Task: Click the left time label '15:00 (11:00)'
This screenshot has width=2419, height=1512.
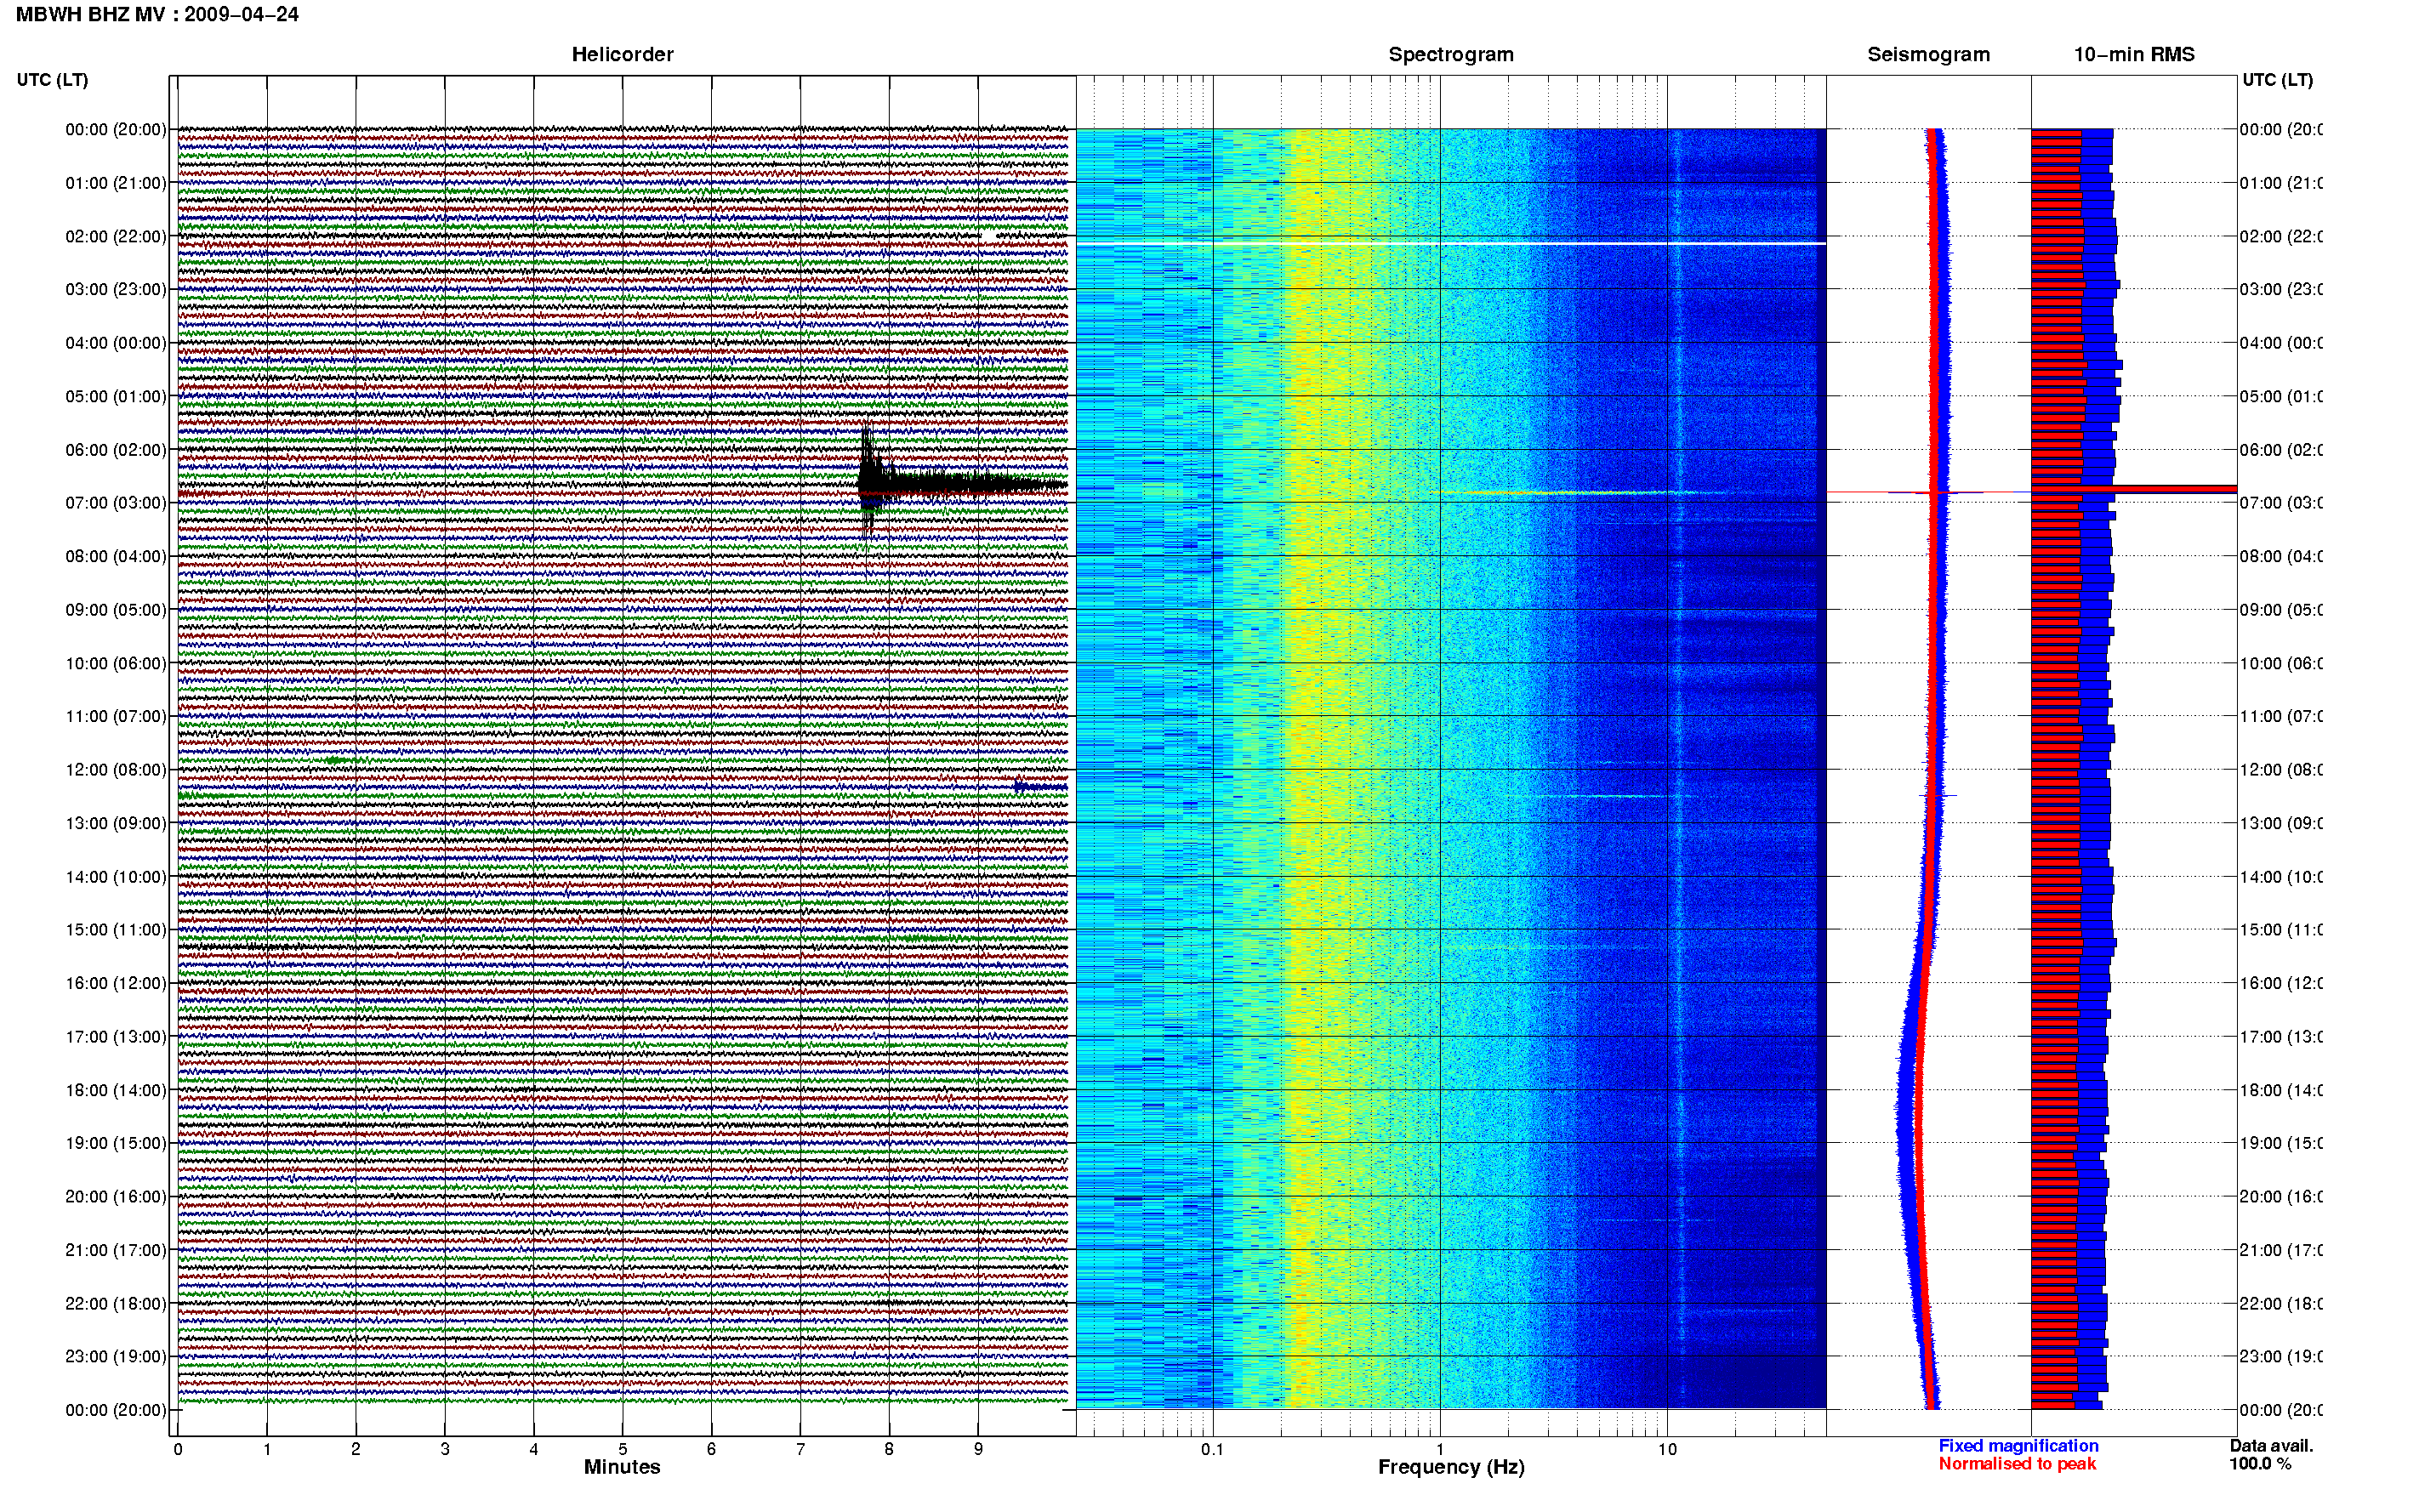Action: coord(116,929)
